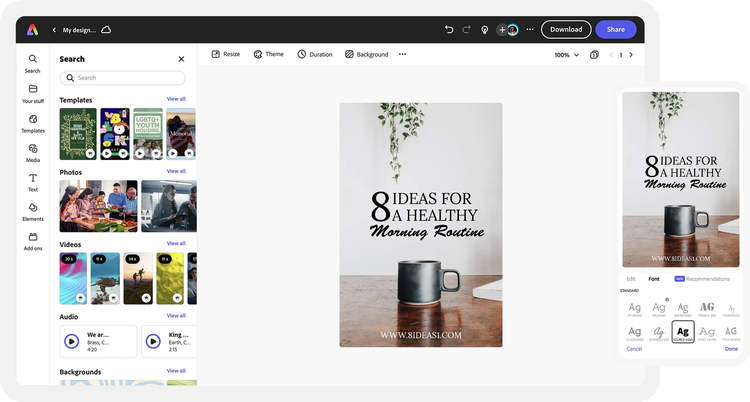This screenshot has width=750, height=402.
Task: Play the 'King...' audio track
Action: pos(153,341)
